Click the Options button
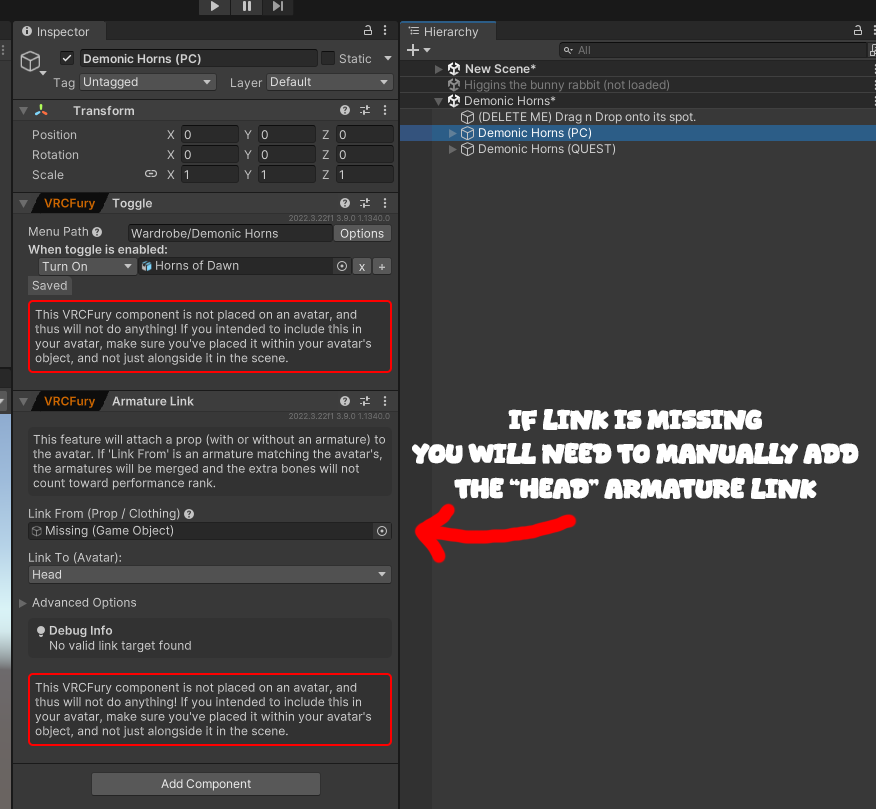 [x=362, y=234]
